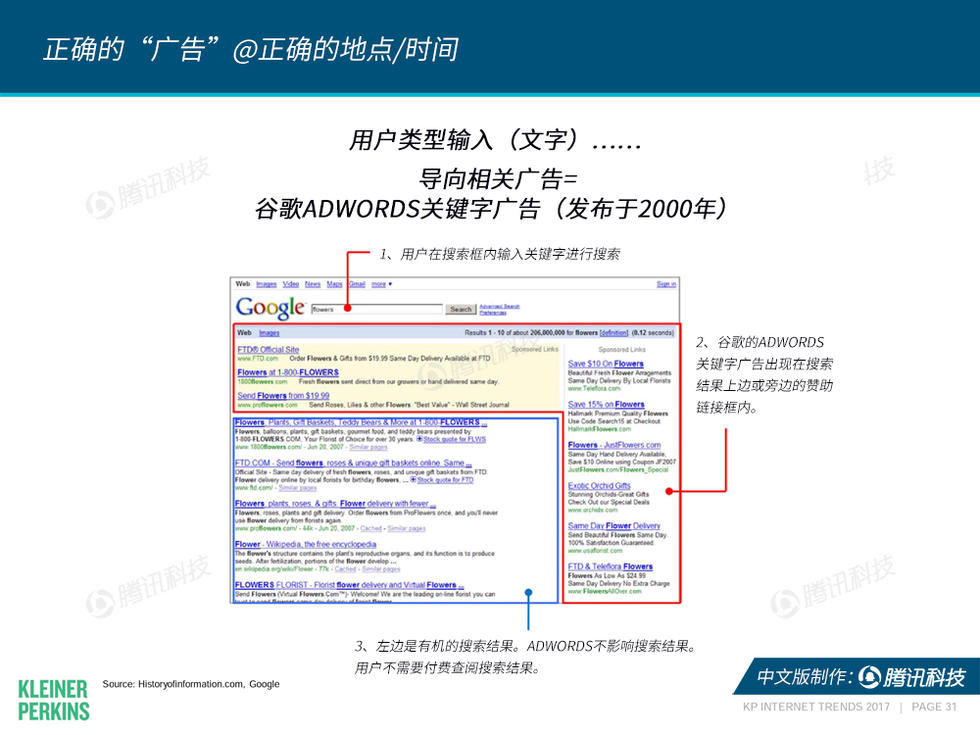Open the Images link in Google's top bar

pos(266,284)
